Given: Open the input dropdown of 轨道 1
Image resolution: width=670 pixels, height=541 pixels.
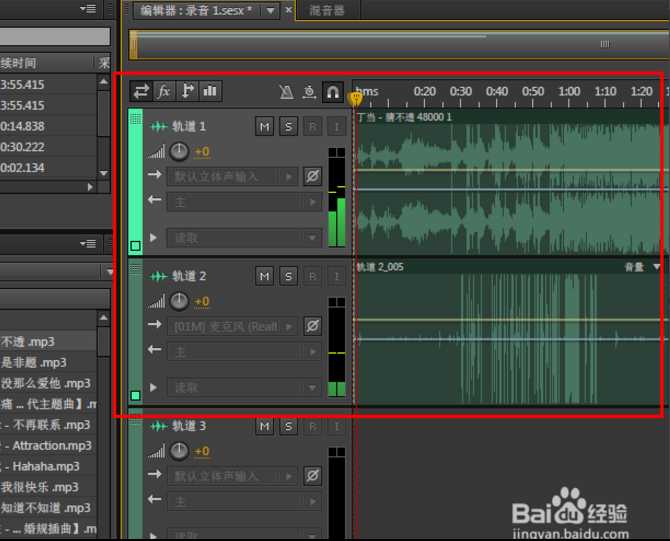Looking at the screenshot, I should point(232,176).
